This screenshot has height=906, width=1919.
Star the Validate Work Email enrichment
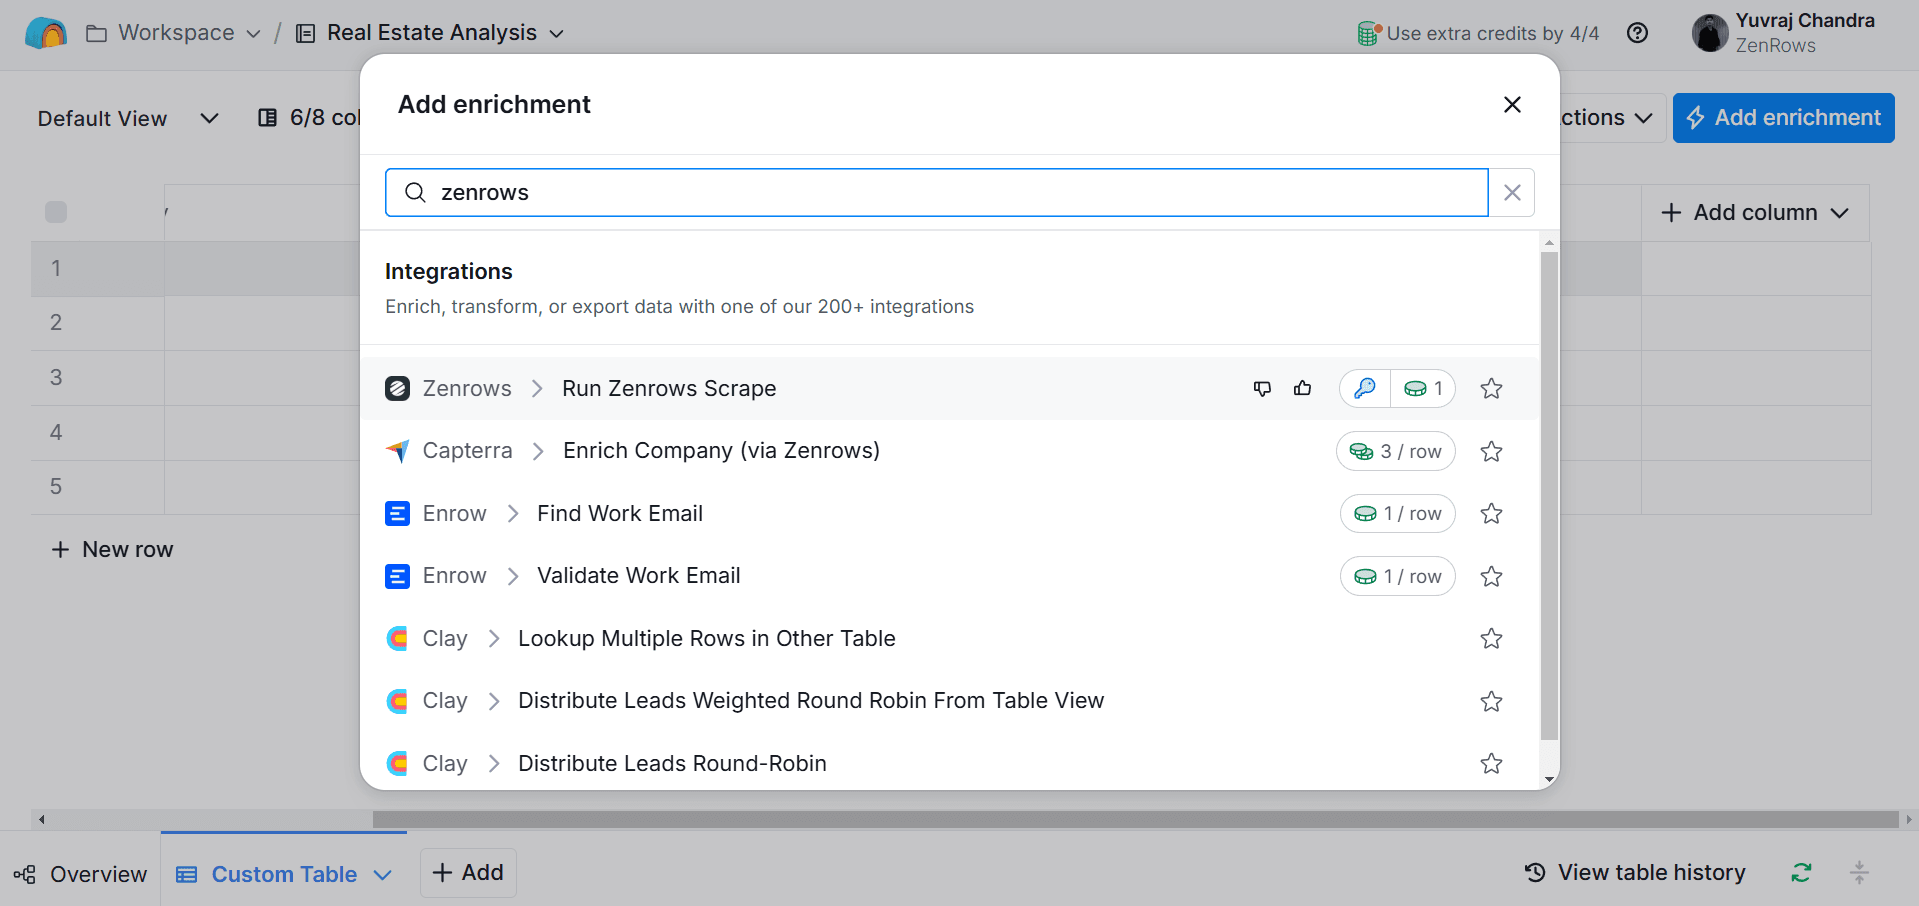(x=1491, y=576)
